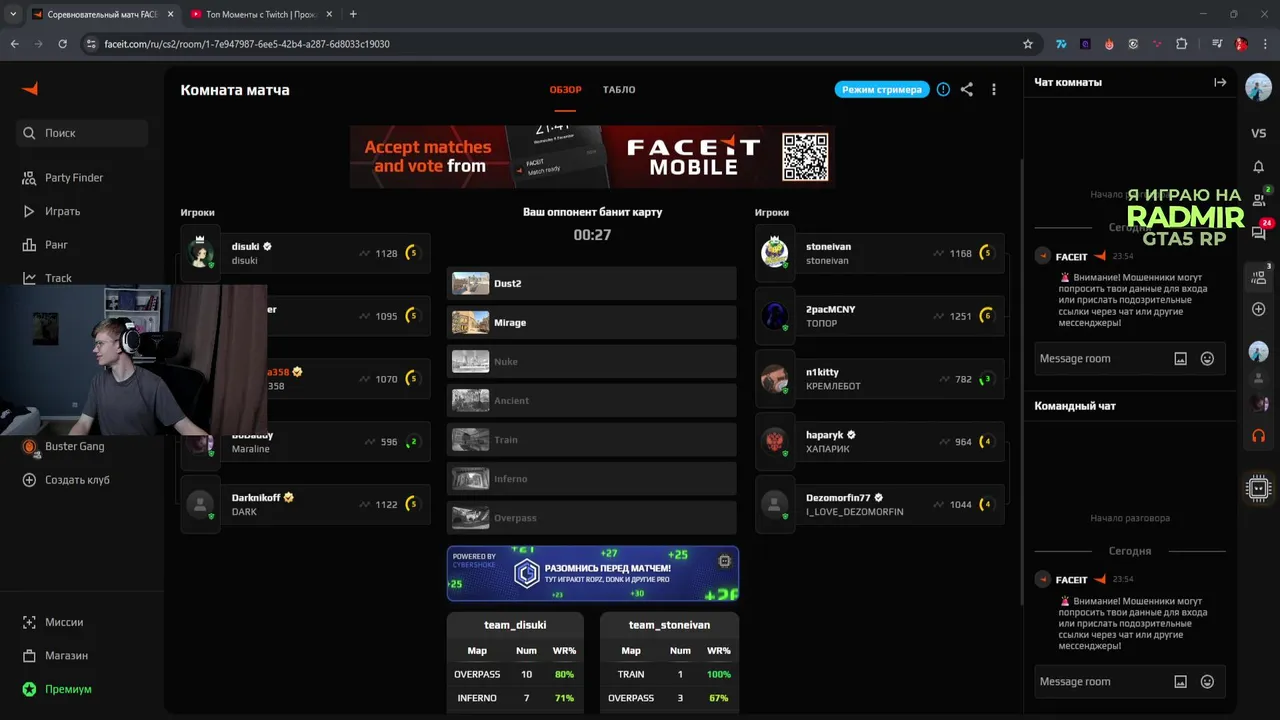The image size is (1280, 720).
Task: Open player Darknikoff's card
Action: tap(306, 504)
